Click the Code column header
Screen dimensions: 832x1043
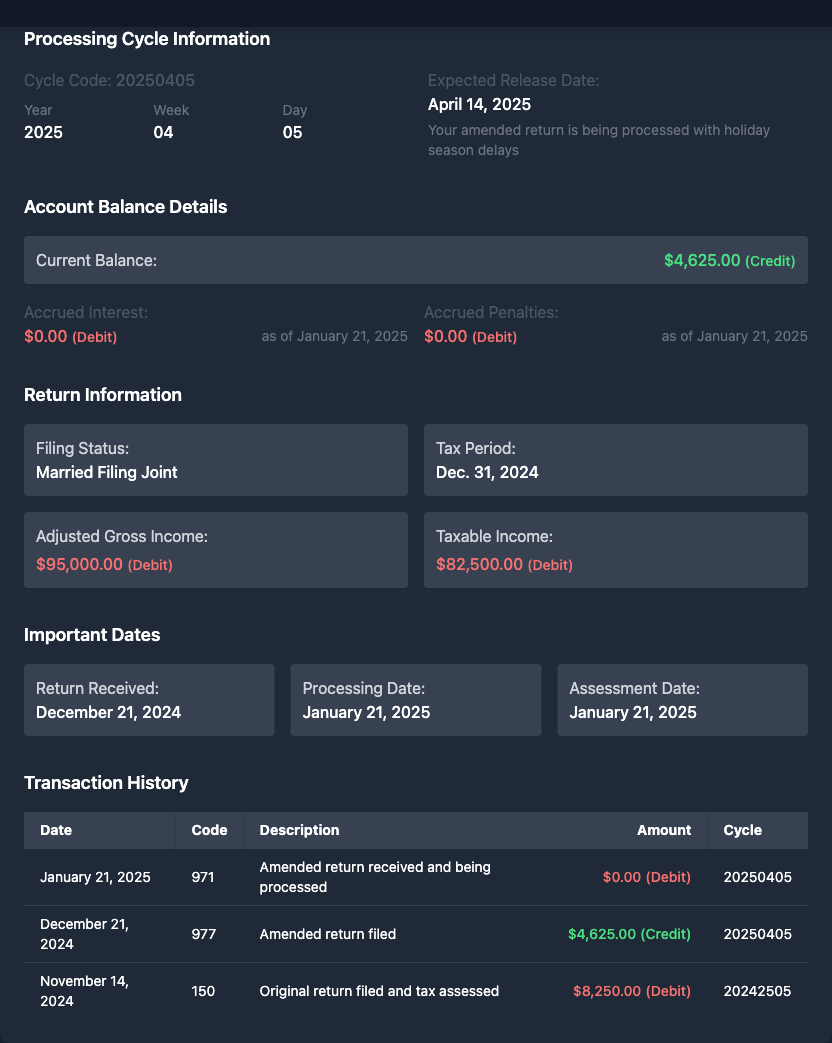coord(209,830)
